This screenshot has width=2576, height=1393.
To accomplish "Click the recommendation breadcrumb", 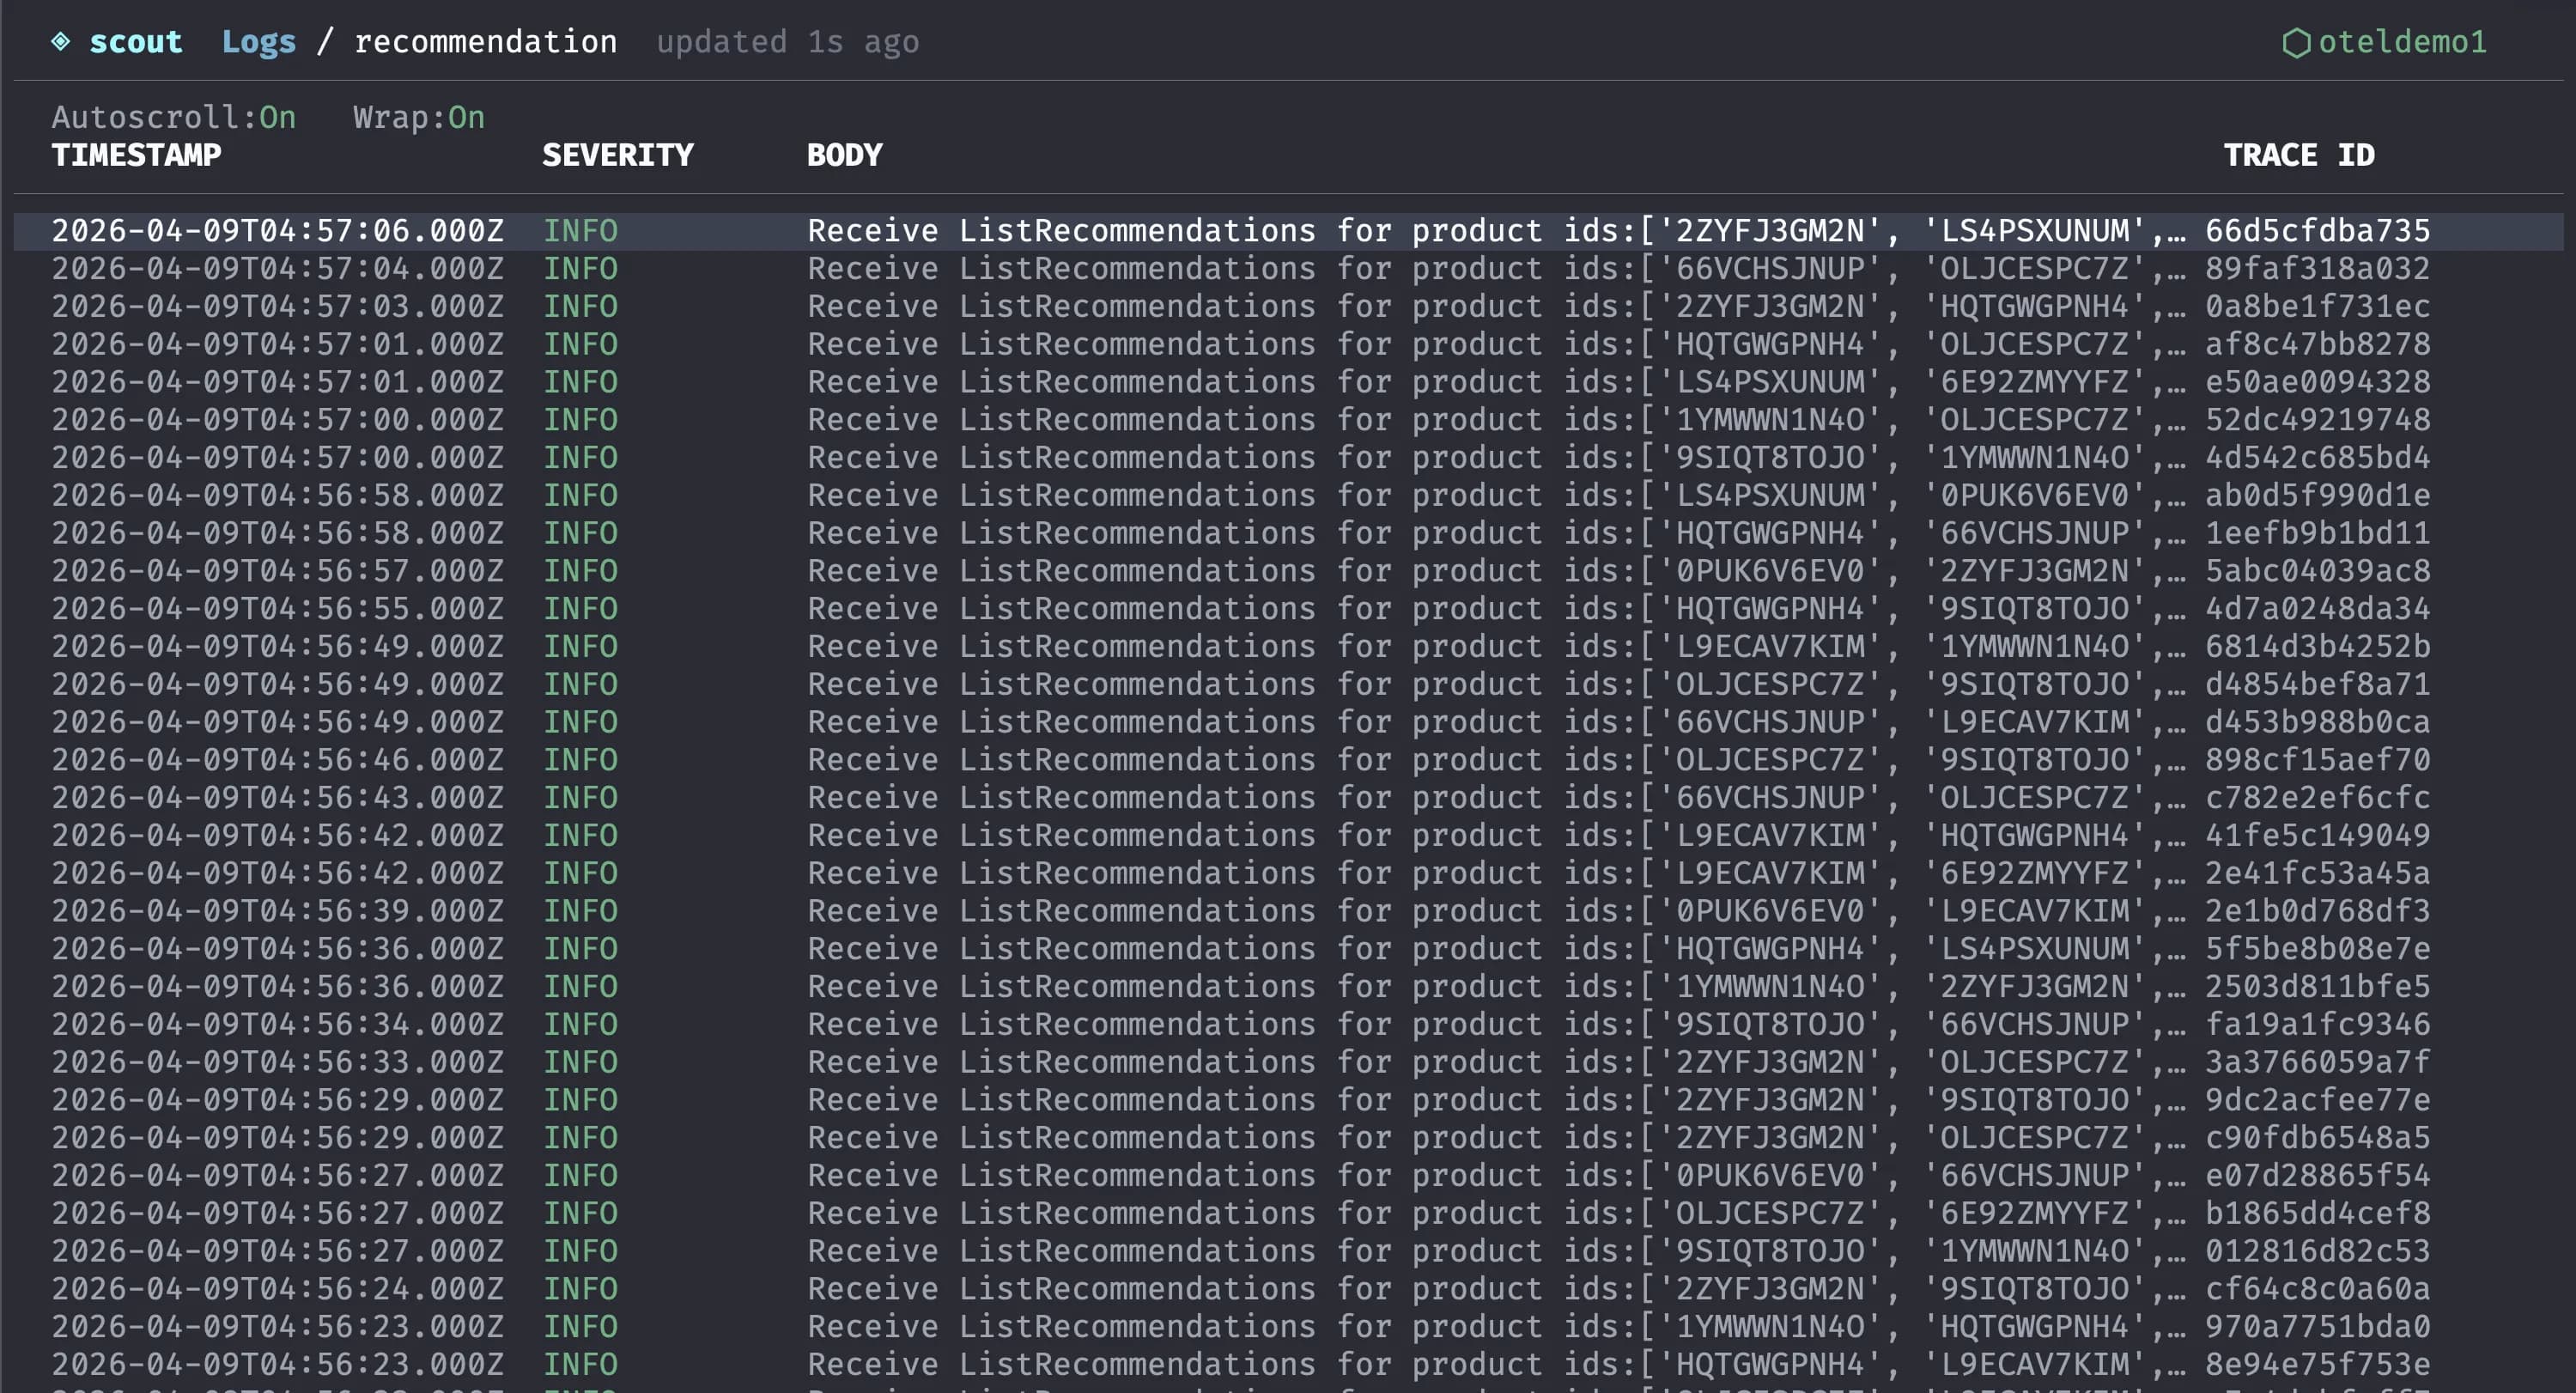I will click(486, 41).
